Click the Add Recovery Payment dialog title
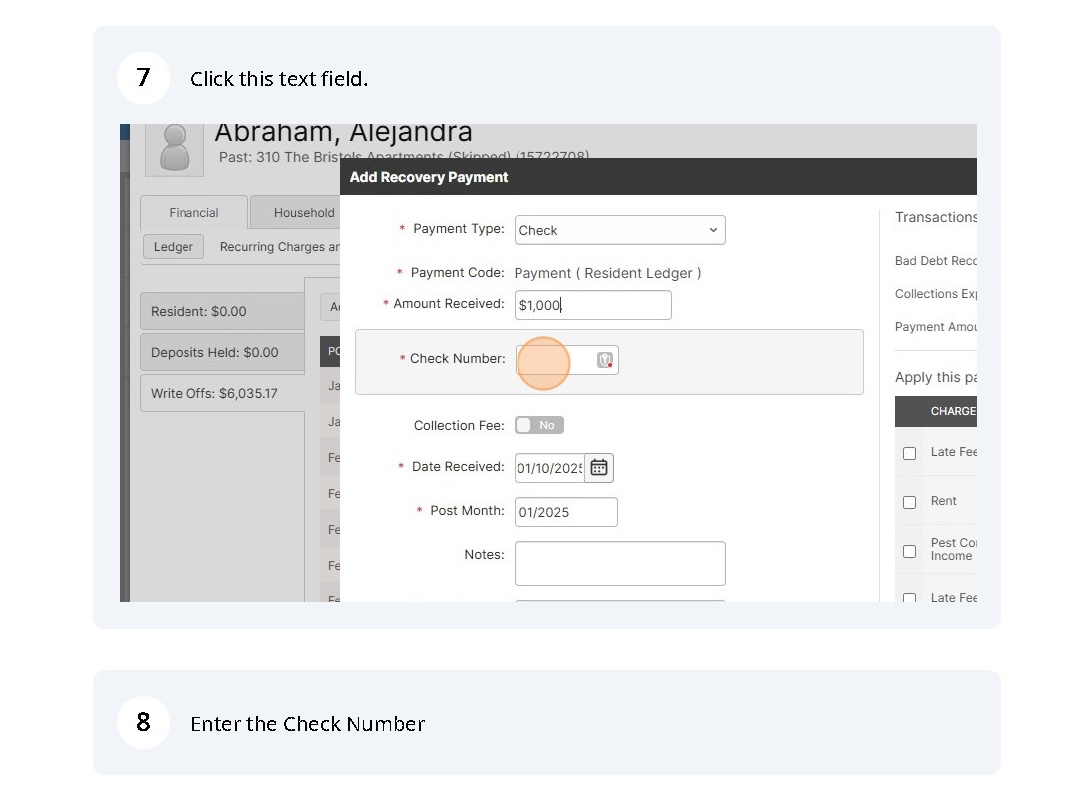 tap(429, 177)
